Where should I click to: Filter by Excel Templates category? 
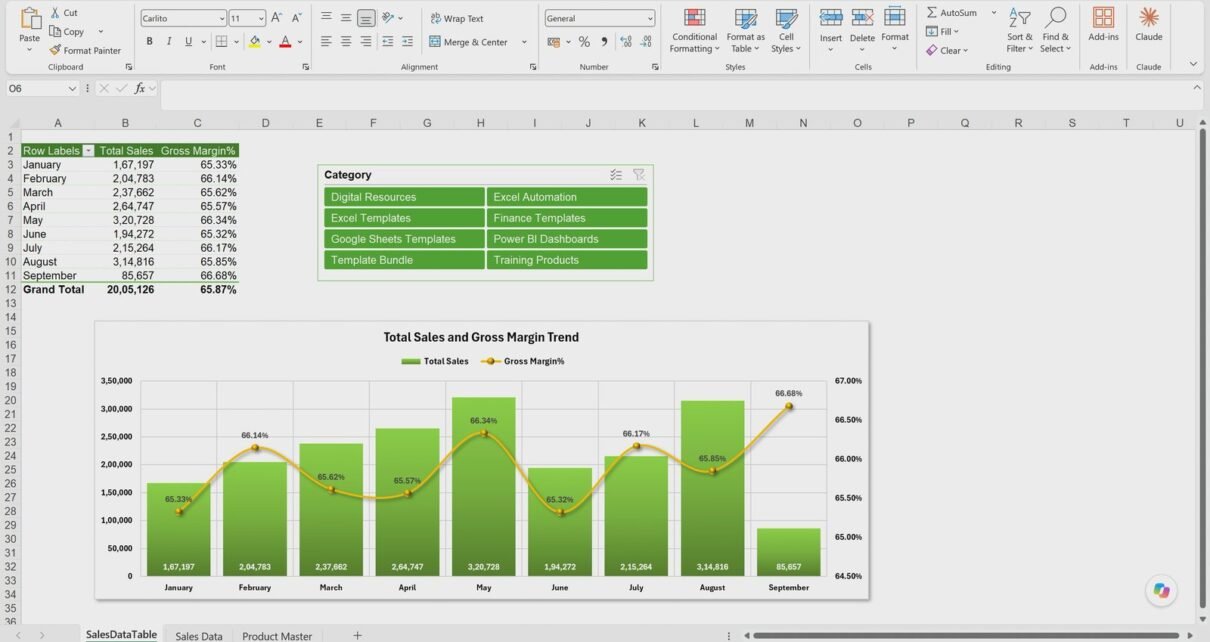404,218
